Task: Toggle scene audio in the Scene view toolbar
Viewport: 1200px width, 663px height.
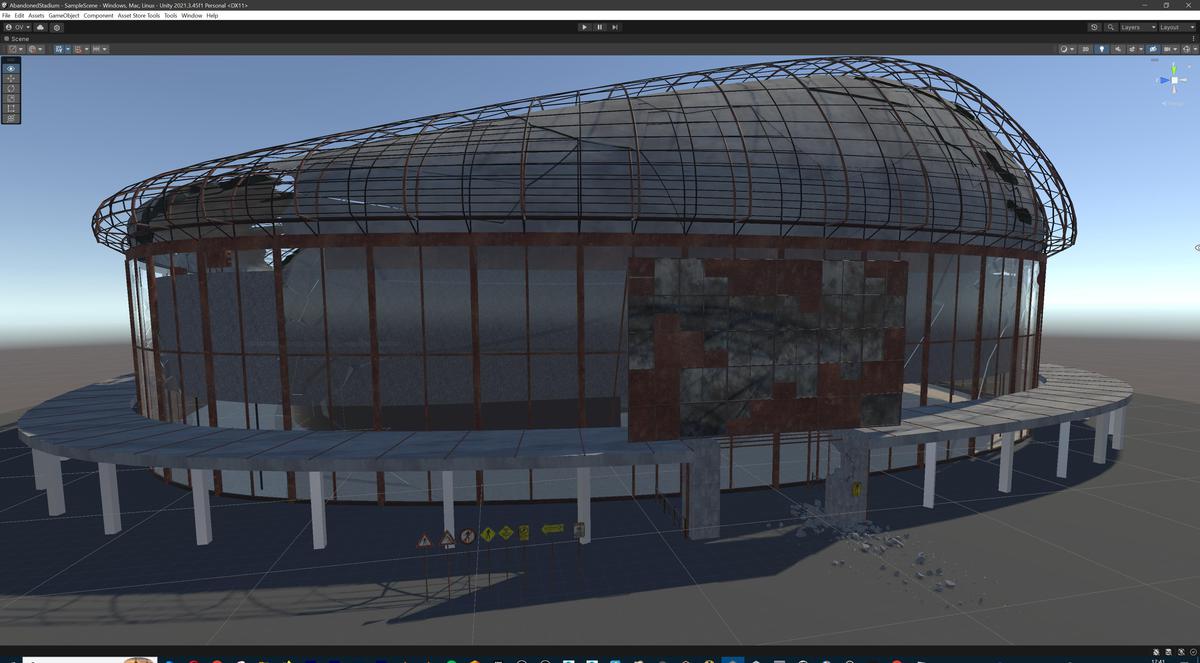Action: click(1118, 48)
